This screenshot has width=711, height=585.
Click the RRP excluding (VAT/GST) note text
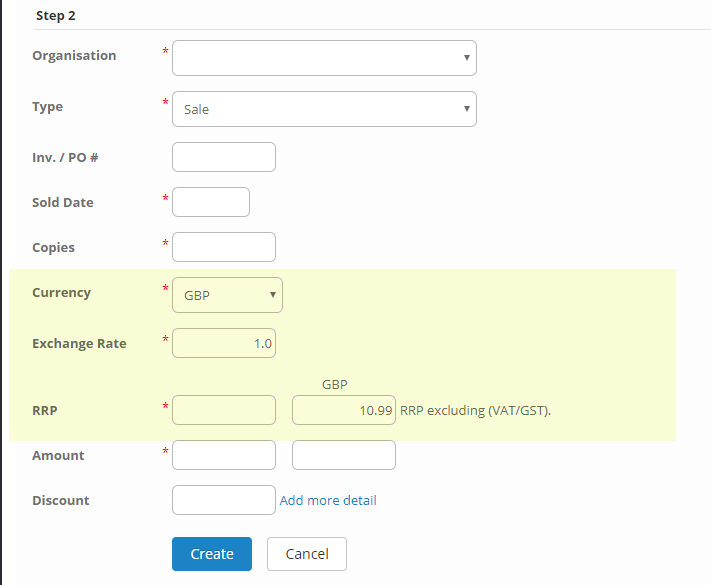click(x=475, y=410)
